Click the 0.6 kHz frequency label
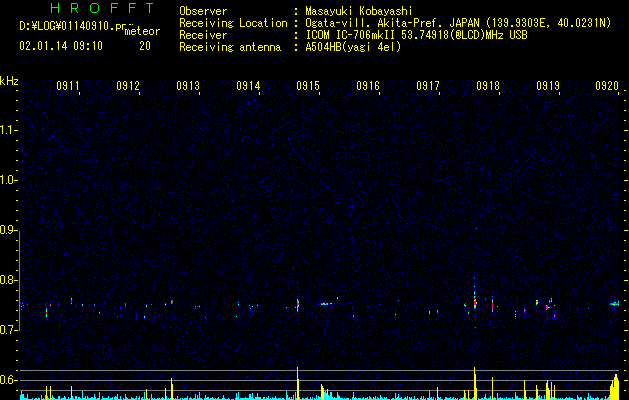Image resolution: width=629 pixels, height=400 pixels. tap(9, 380)
